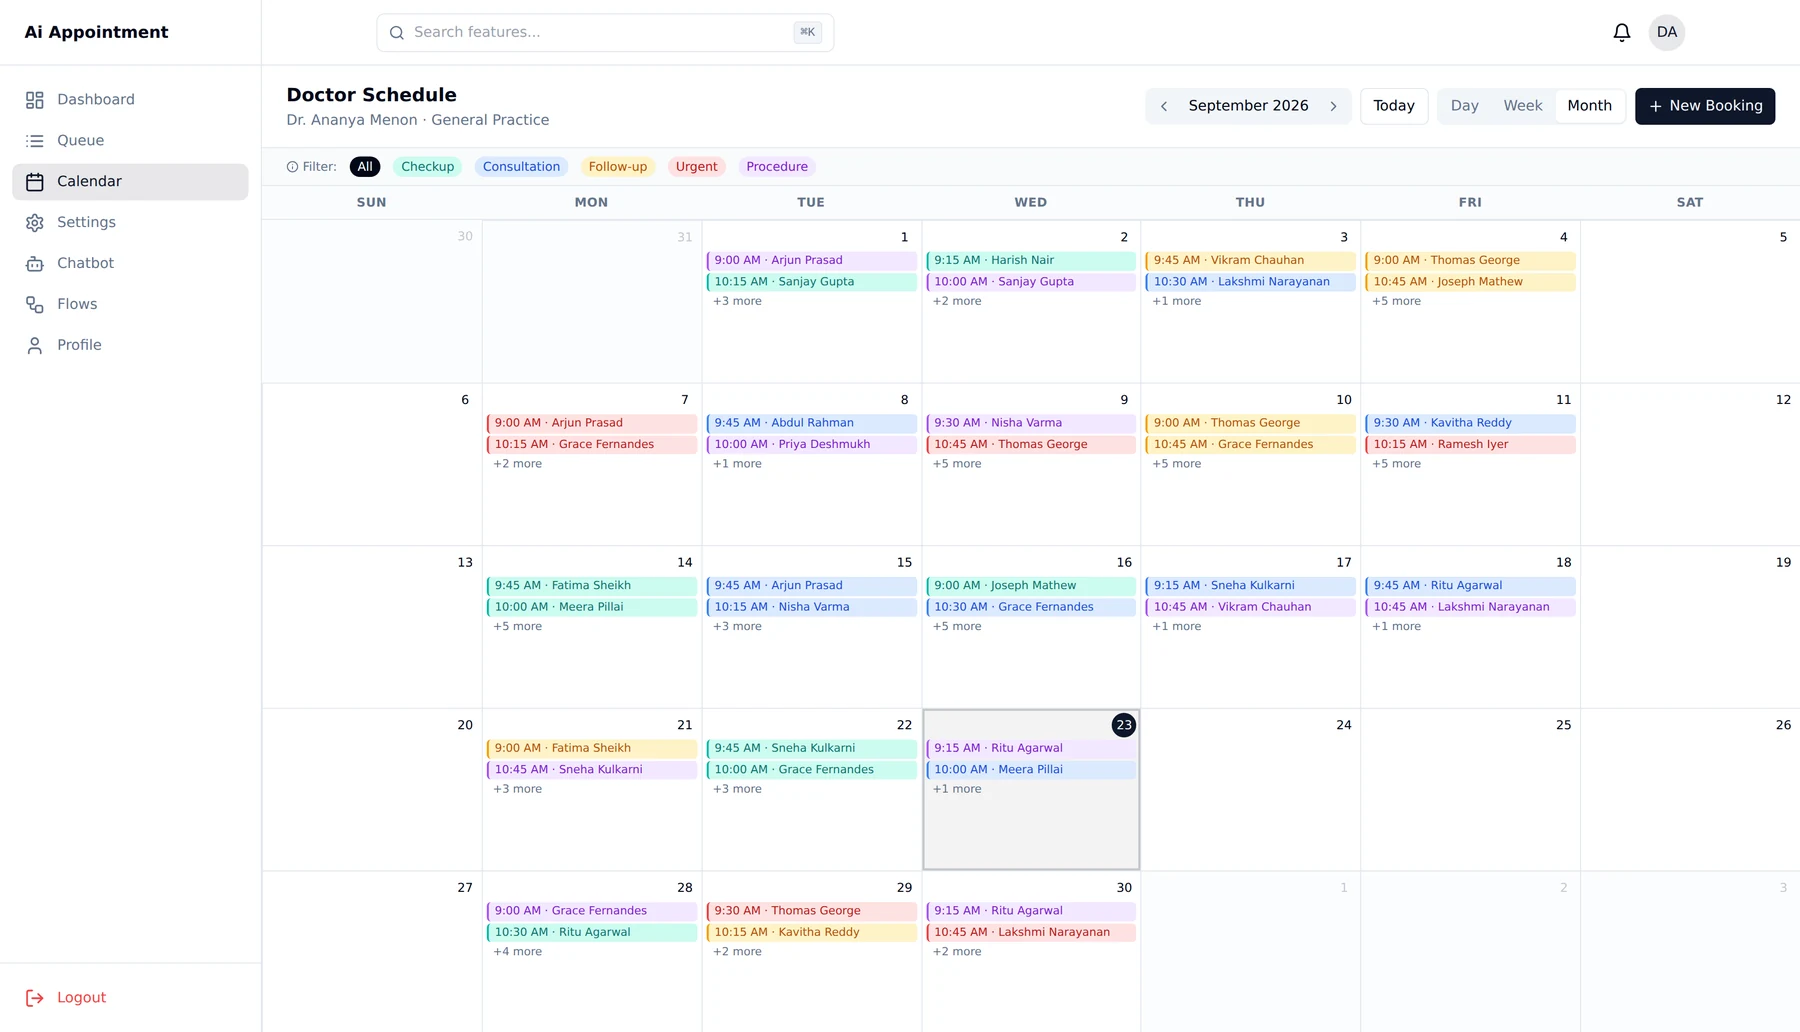This screenshot has width=1800, height=1032.
Task: Open 9:30 AM Kavitha Reddy appointment
Action: click(1470, 423)
